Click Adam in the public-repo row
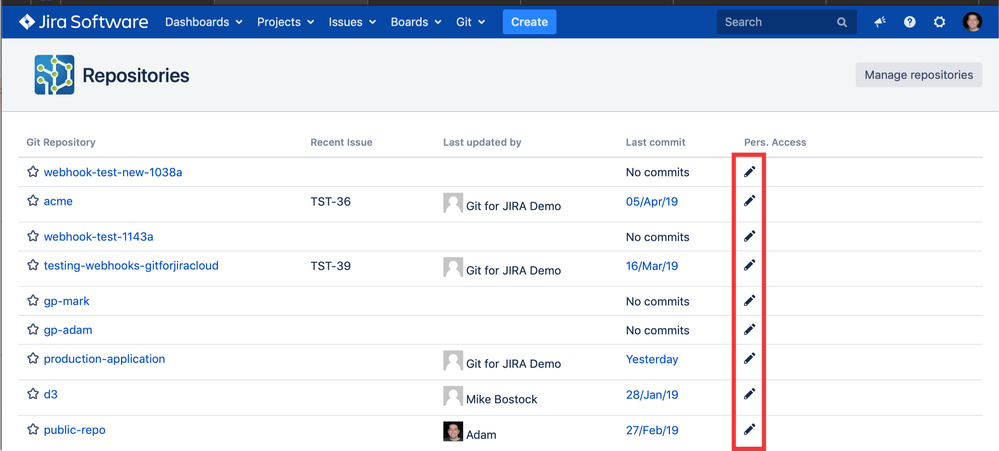Viewport: 999px width, 451px height. 481,435
